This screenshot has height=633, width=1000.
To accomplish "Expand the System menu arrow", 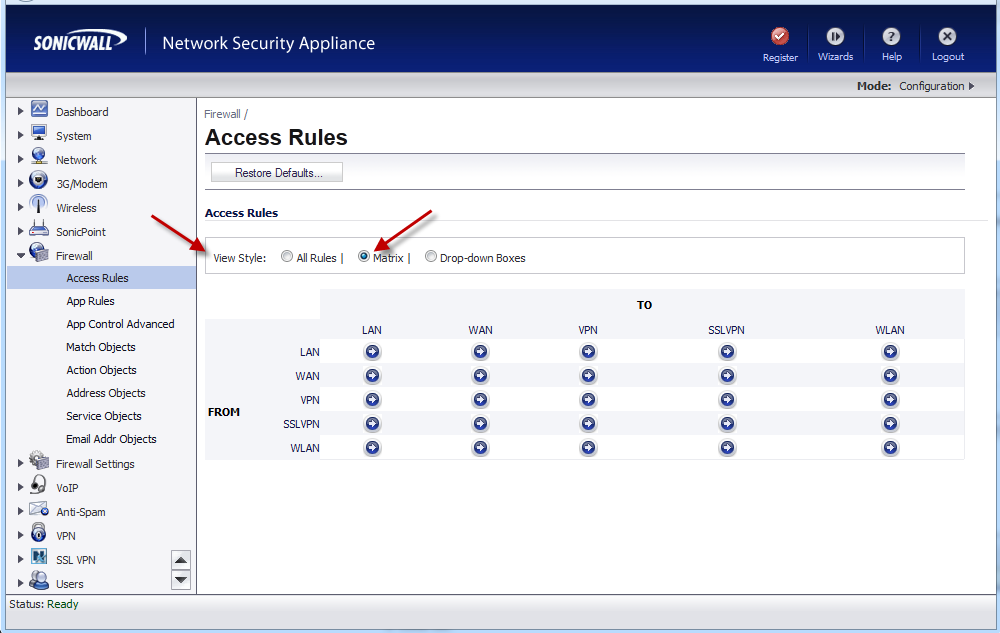I will 20,135.
